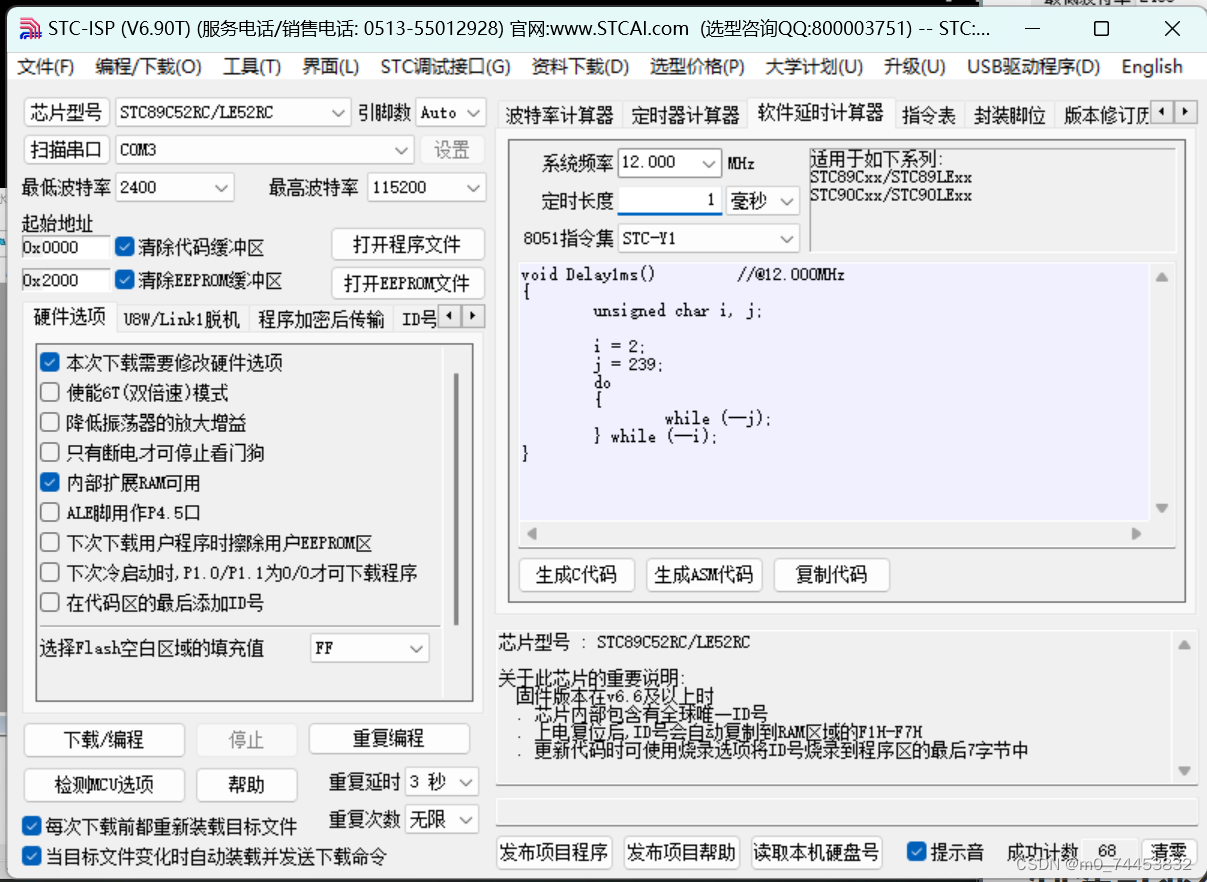Click 重复编程 button
Viewport: 1207px width, 882px height.
389,739
